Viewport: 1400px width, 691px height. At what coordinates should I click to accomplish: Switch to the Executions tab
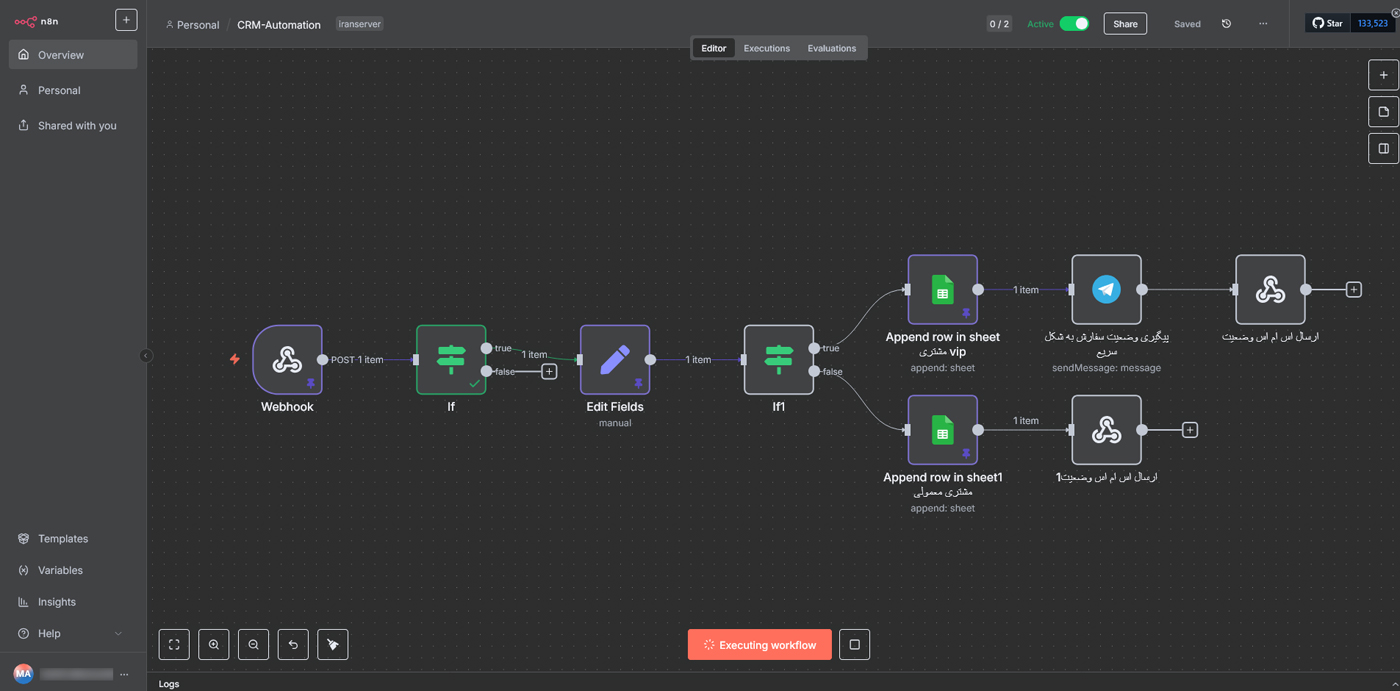766,48
